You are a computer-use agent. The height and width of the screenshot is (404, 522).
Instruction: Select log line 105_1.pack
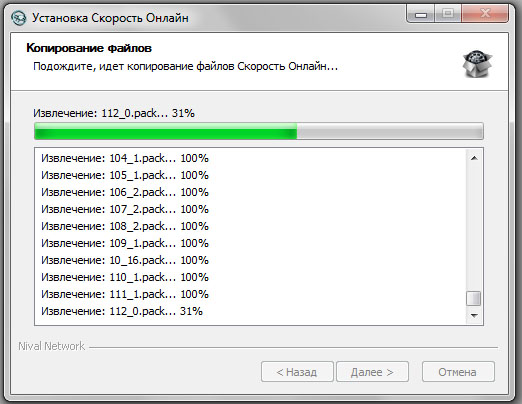tap(125, 175)
